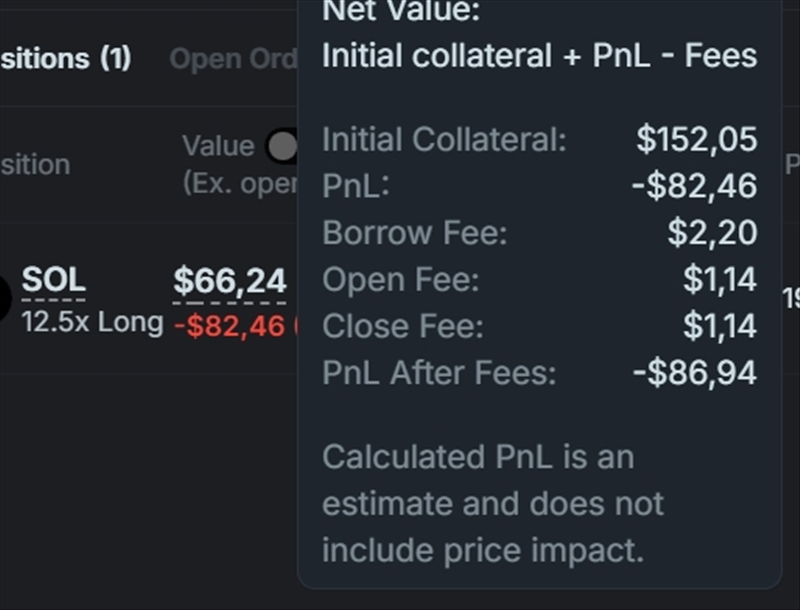Open the SOL position symbol link
The height and width of the screenshot is (610, 800).
point(53,281)
